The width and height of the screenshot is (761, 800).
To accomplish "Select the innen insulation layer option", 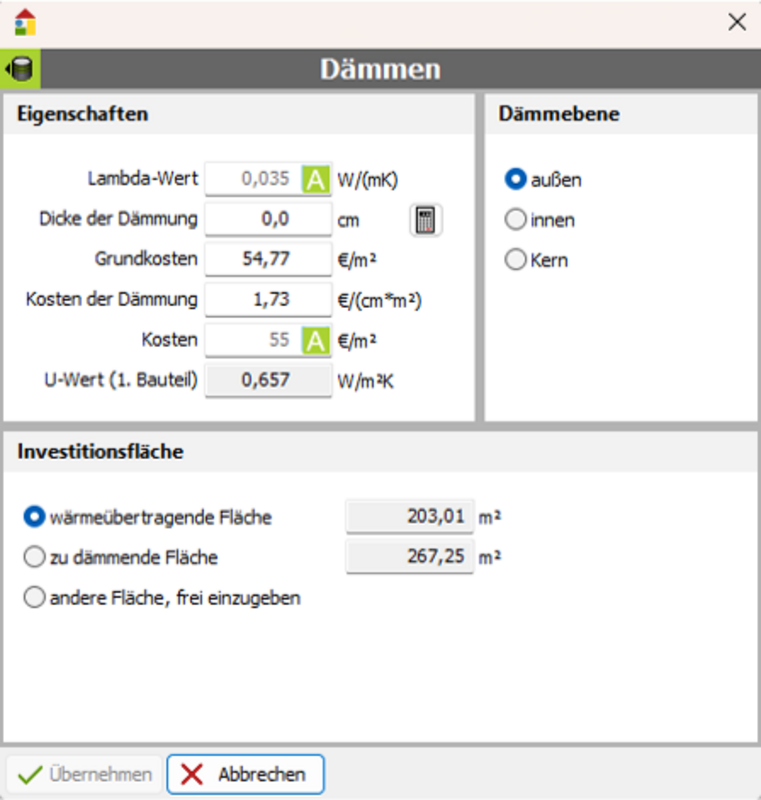I will (516, 220).
